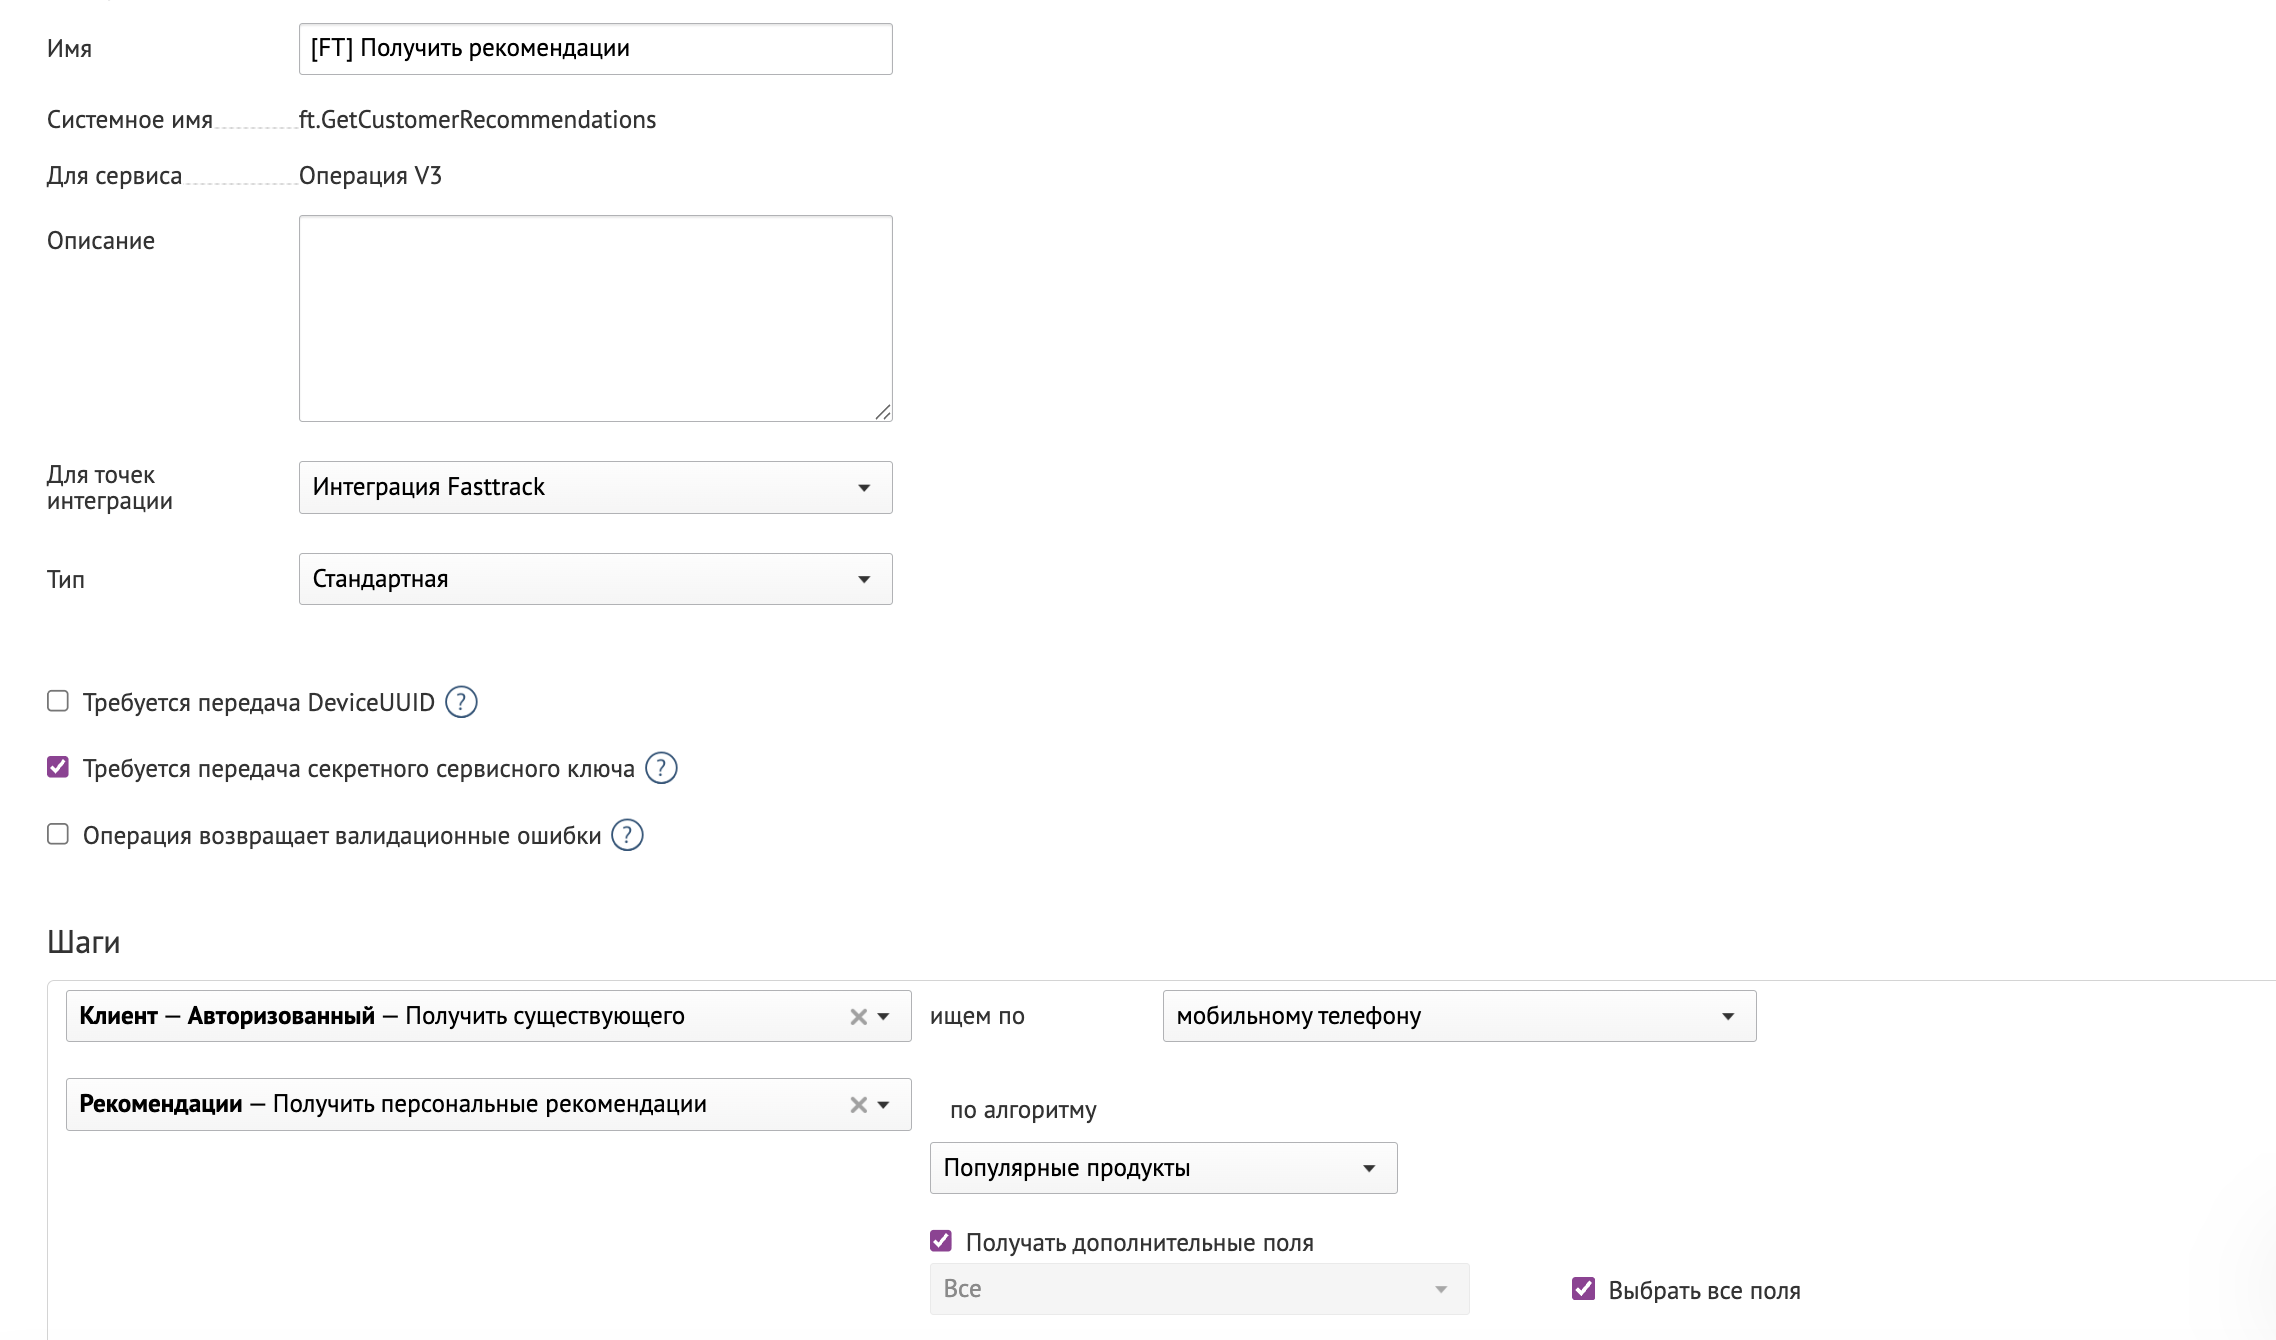Open help for validation errors option
The width and height of the screenshot is (2276, 1340).
coord(626,834)
